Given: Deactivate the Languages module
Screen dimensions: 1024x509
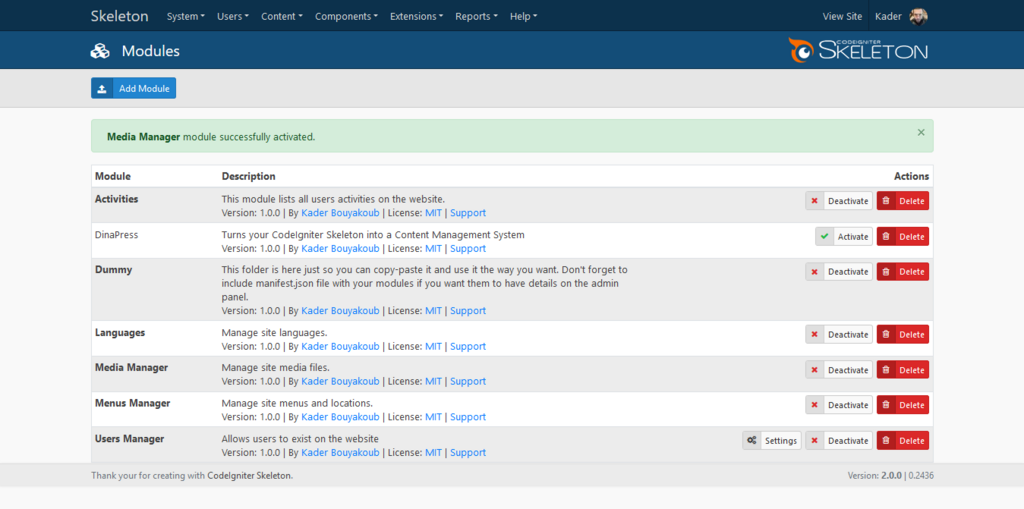Looking at the screenshot, I should point(839,335).
